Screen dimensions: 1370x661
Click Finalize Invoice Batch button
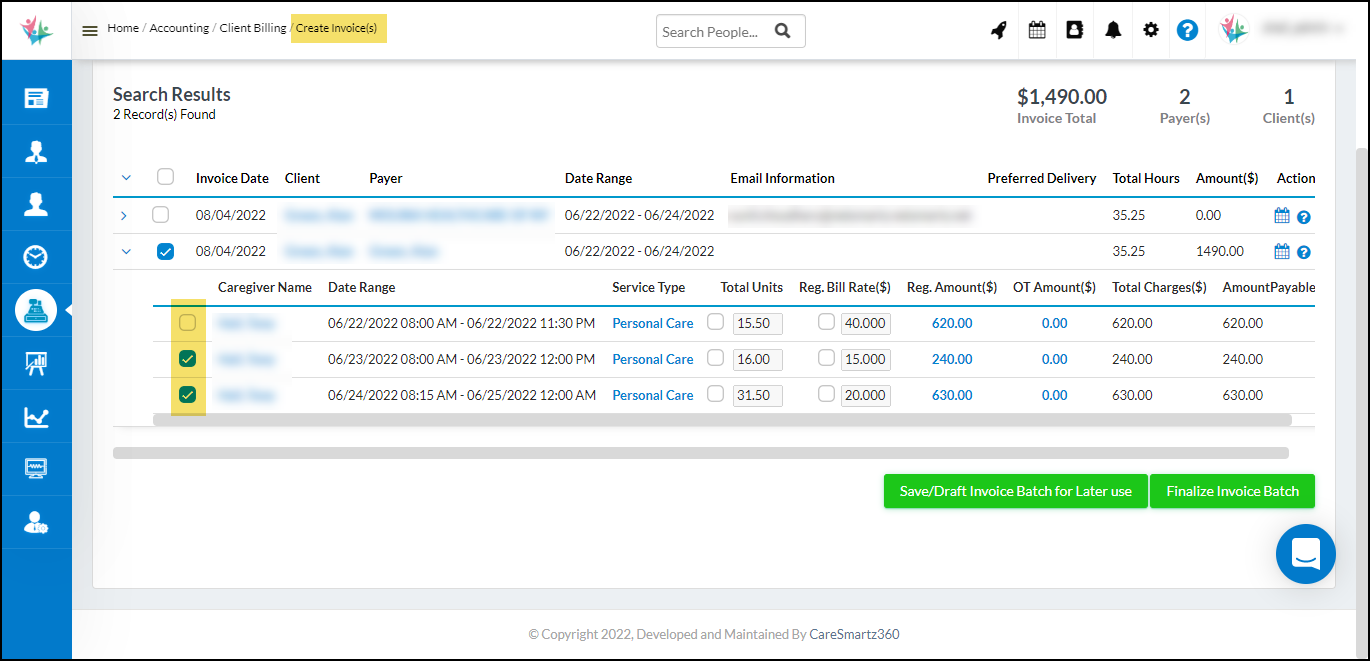pos(1231,491)
